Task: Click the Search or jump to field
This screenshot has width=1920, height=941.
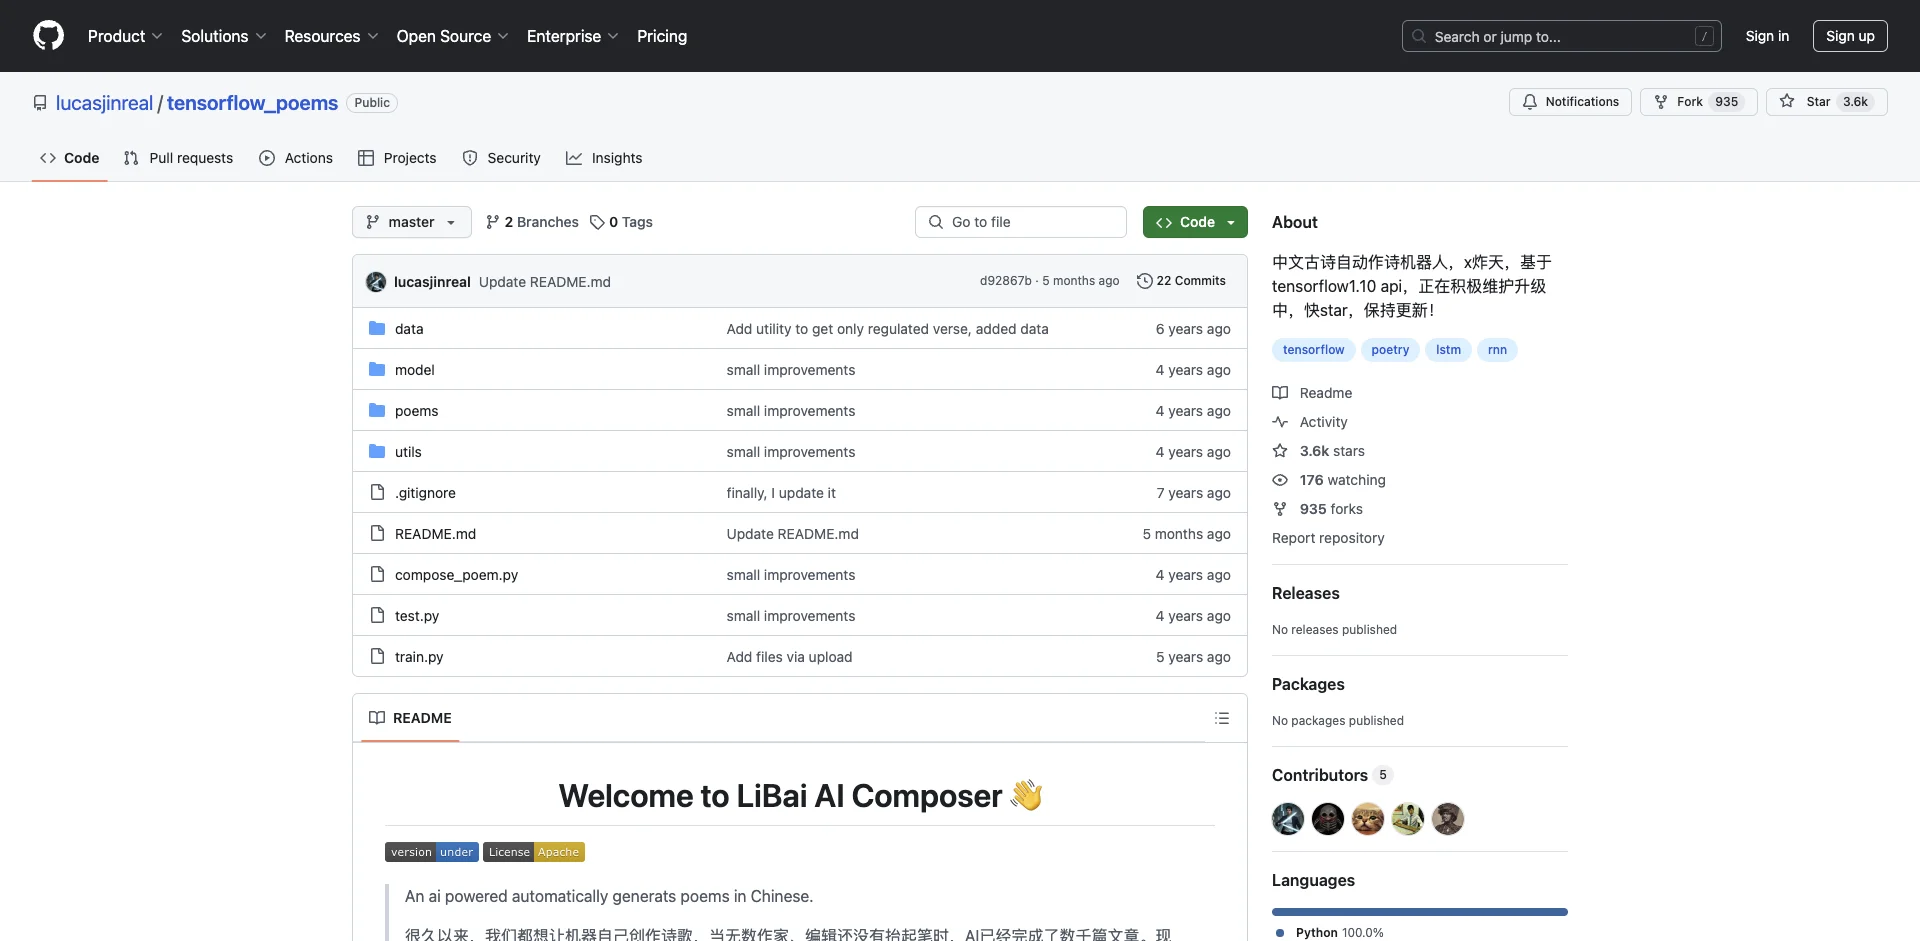Action: 1562,36
